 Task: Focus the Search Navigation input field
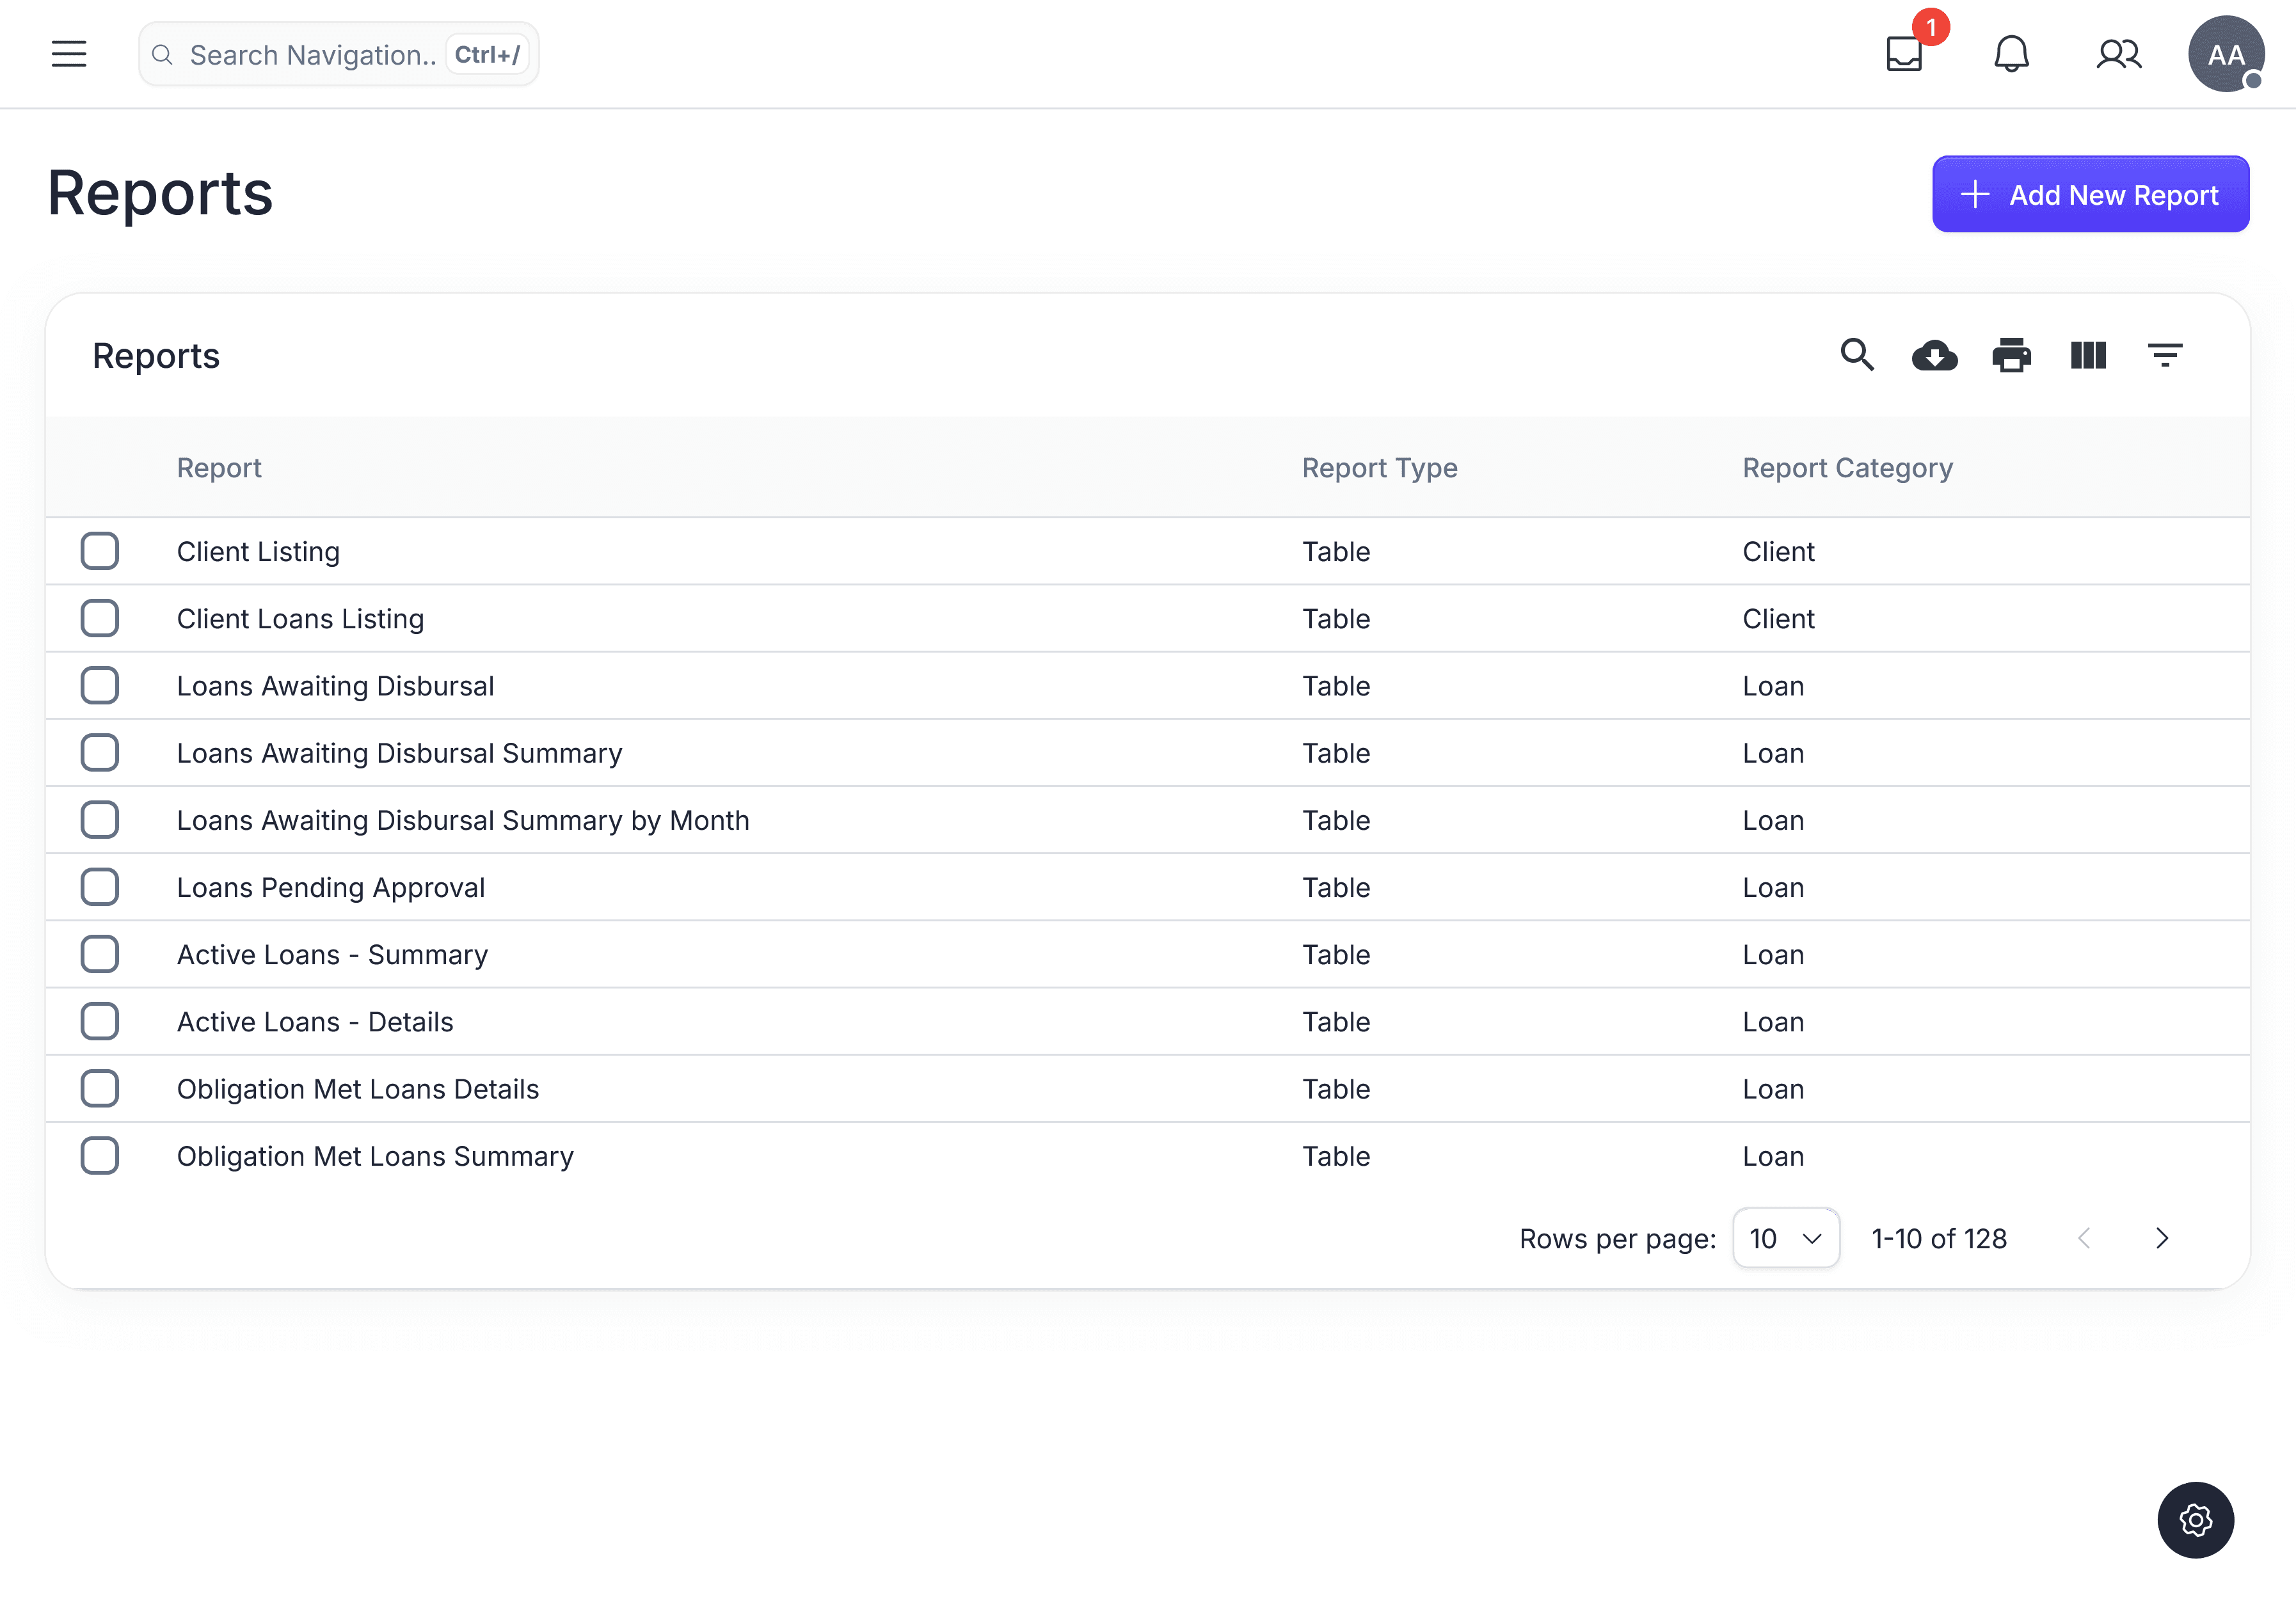tap(312, 55)
